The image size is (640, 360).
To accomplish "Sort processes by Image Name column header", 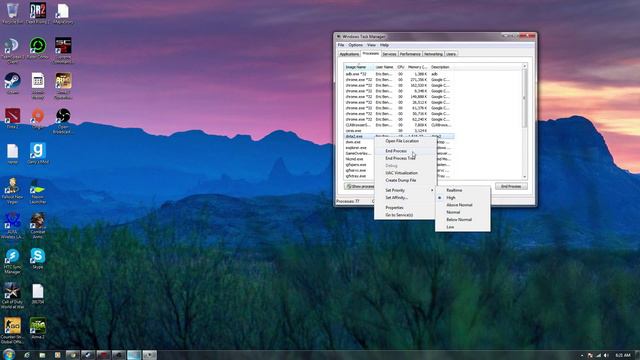I will tap(359, 67).
